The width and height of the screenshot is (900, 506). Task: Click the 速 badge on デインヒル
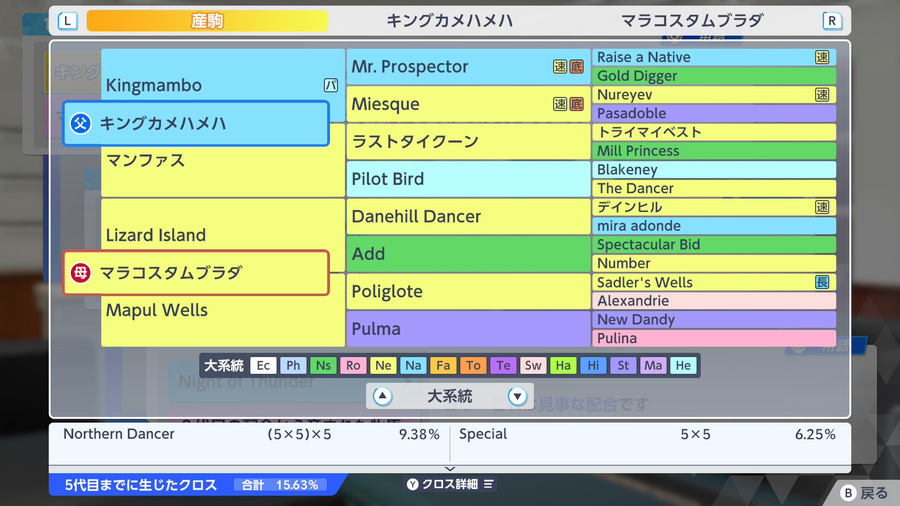(x=822, y=207)
